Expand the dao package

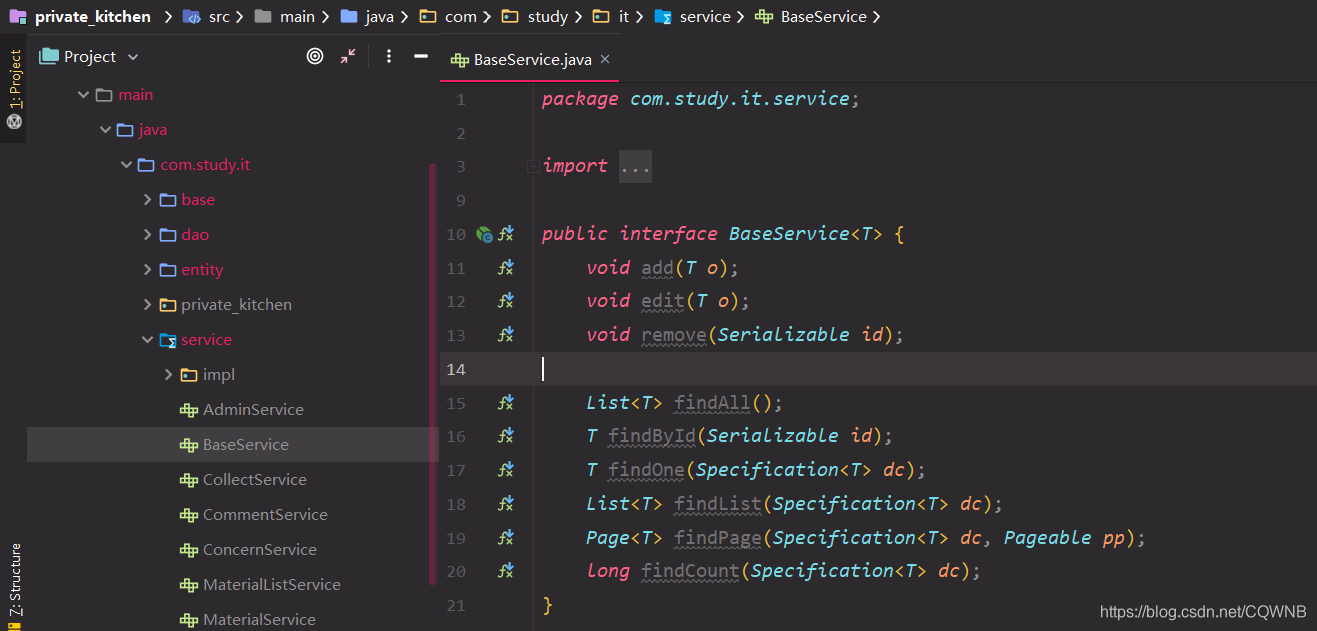click(x=147, y=235)
